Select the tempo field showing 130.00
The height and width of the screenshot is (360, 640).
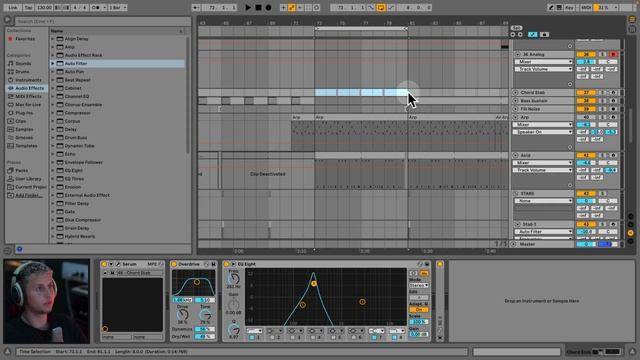[44, 7]
